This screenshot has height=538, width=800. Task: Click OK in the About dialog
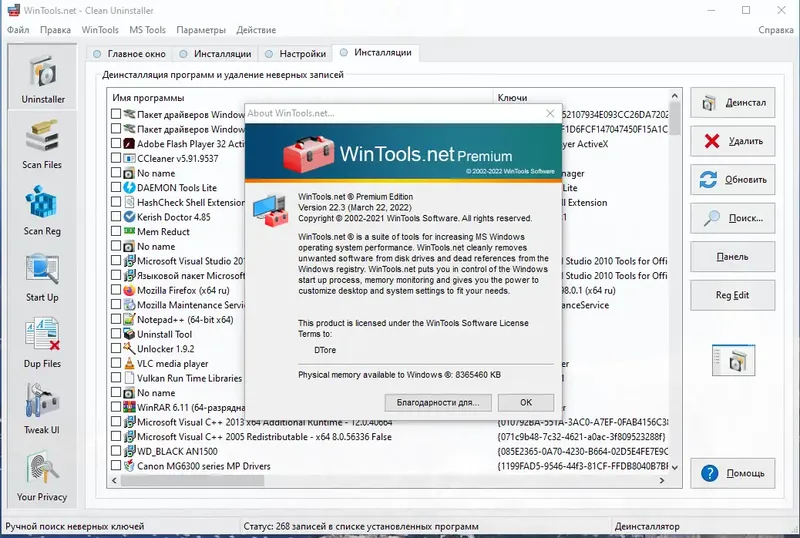pyautogui.click(x=526, y=402)
